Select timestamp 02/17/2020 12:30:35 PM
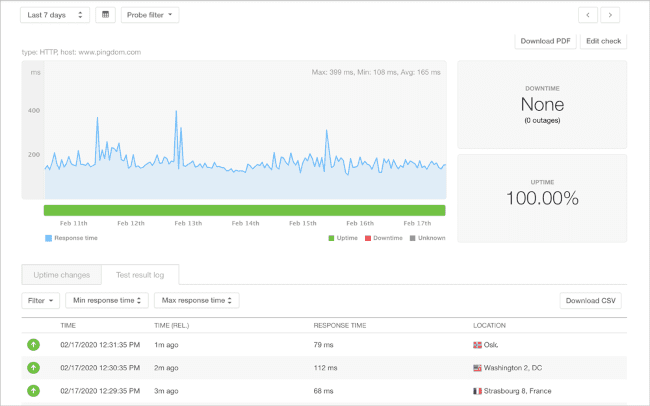The height and width of the screenshot is (406, 650). [100, 368]
